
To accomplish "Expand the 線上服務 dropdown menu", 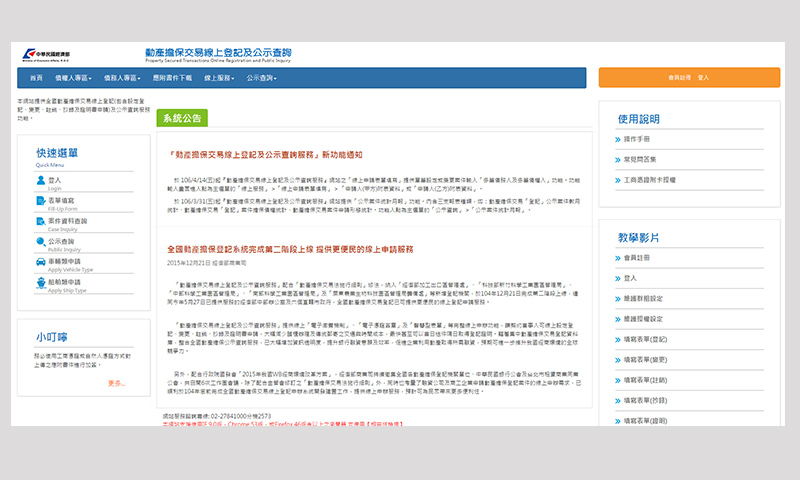I will pos(219,78).
